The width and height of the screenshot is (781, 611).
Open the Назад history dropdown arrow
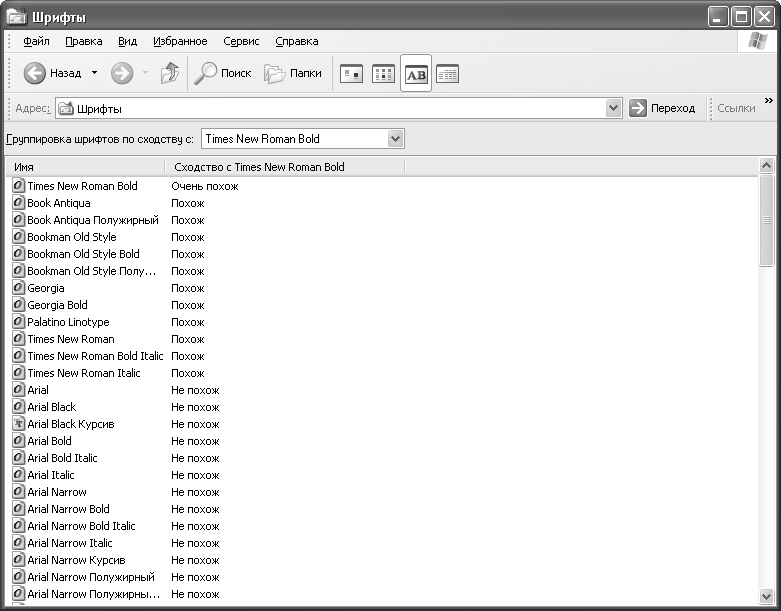tap(95, 73)
